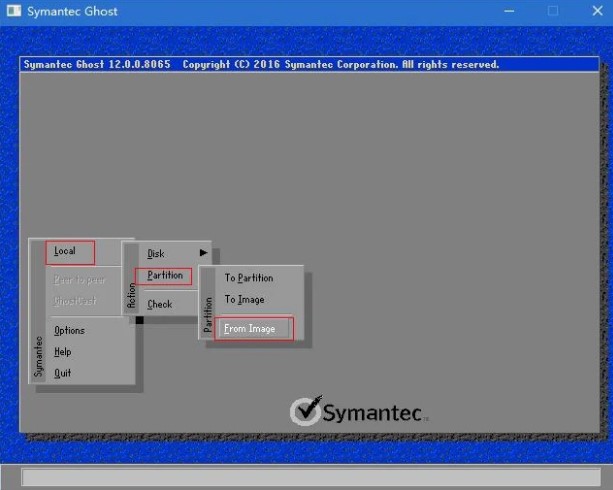Expand the Disk submenu arrow

204,253
